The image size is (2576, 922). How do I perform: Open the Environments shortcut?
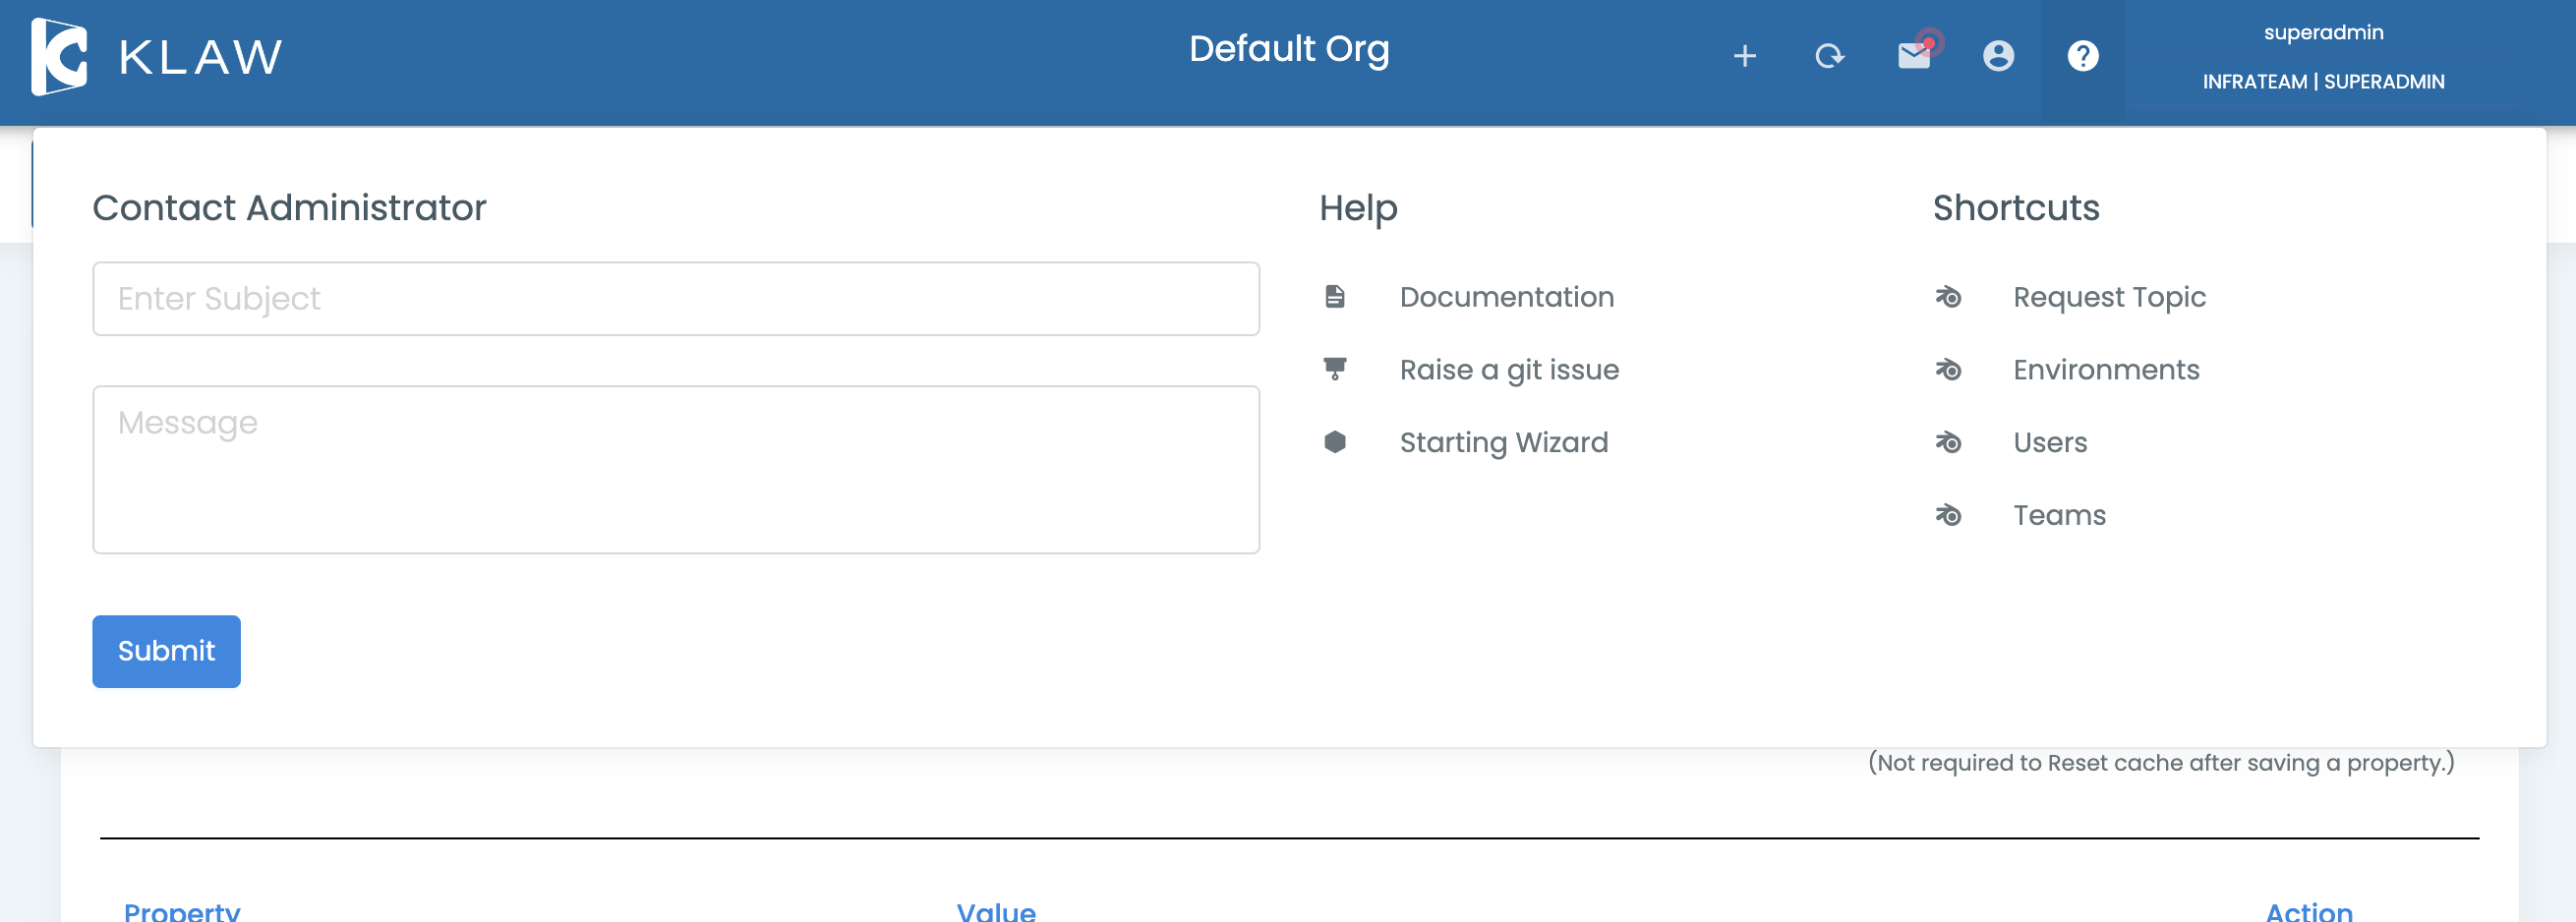click(x=2106, y=370)
